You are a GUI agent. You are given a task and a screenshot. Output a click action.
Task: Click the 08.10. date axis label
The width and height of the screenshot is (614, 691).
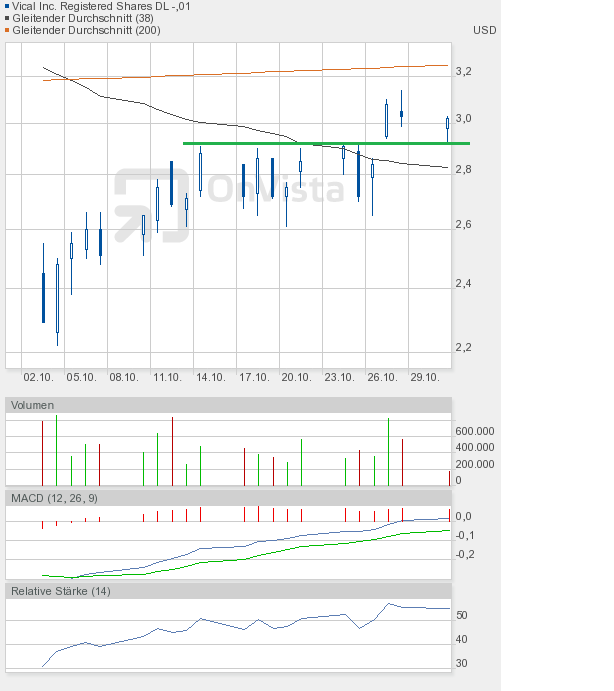point(124,378)
